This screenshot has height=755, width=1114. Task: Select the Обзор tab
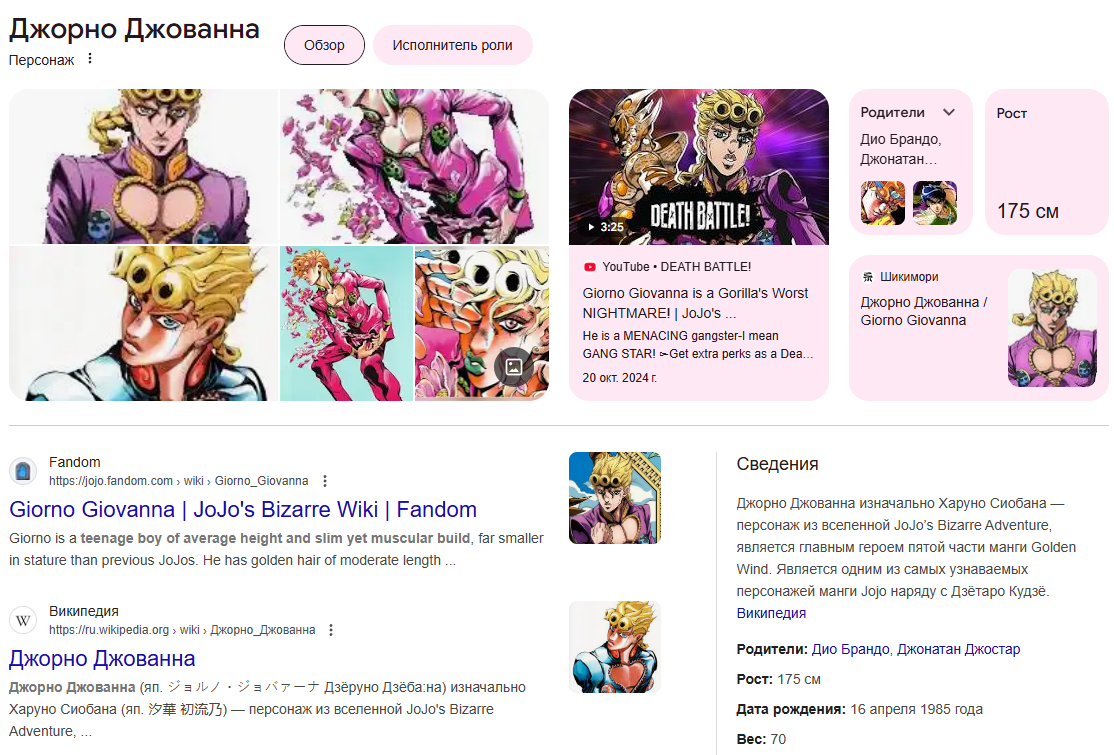click(x=324, y=45)
